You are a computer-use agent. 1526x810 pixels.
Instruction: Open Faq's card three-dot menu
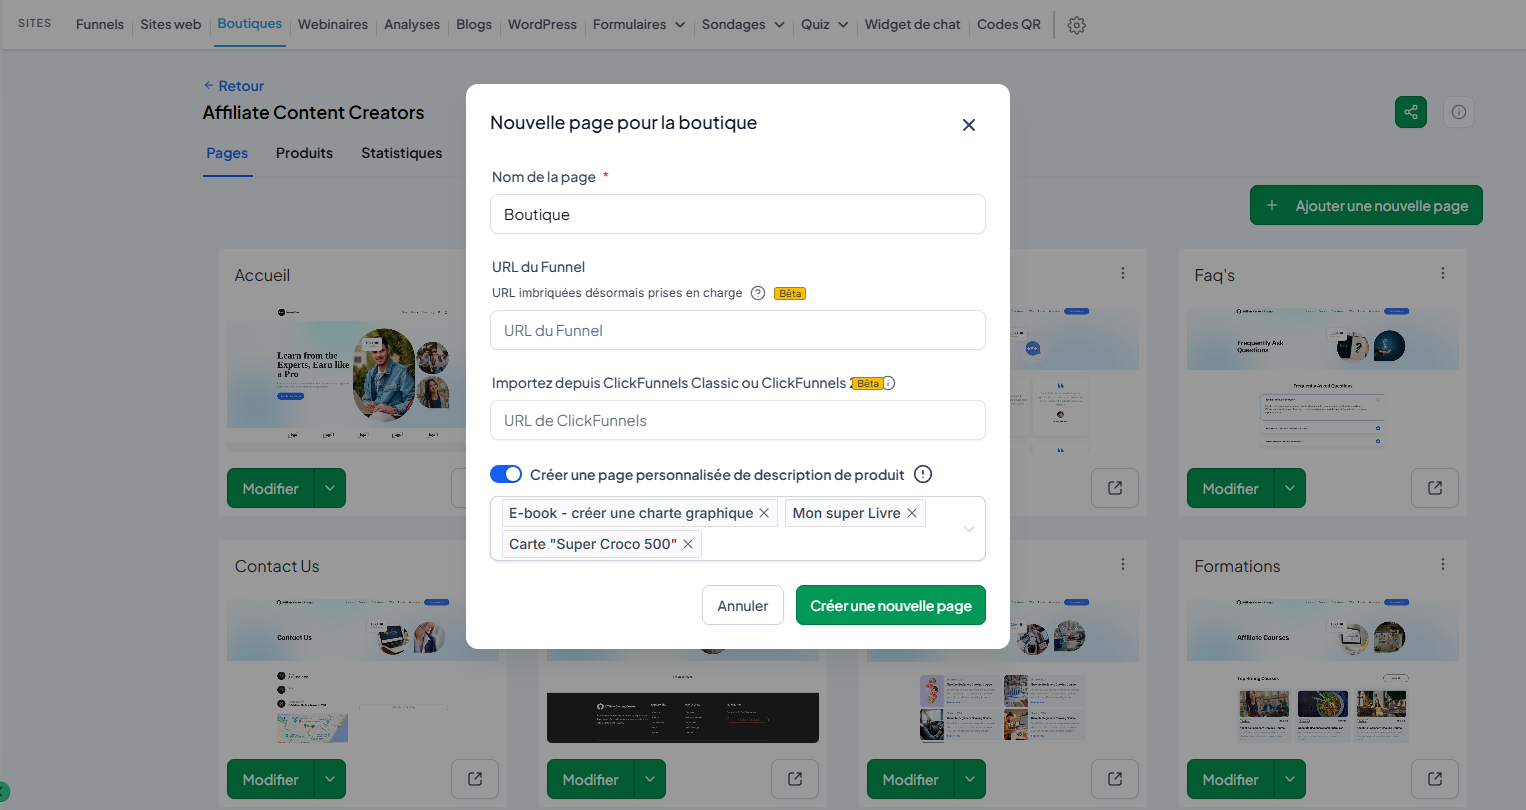click(1443, 273)
